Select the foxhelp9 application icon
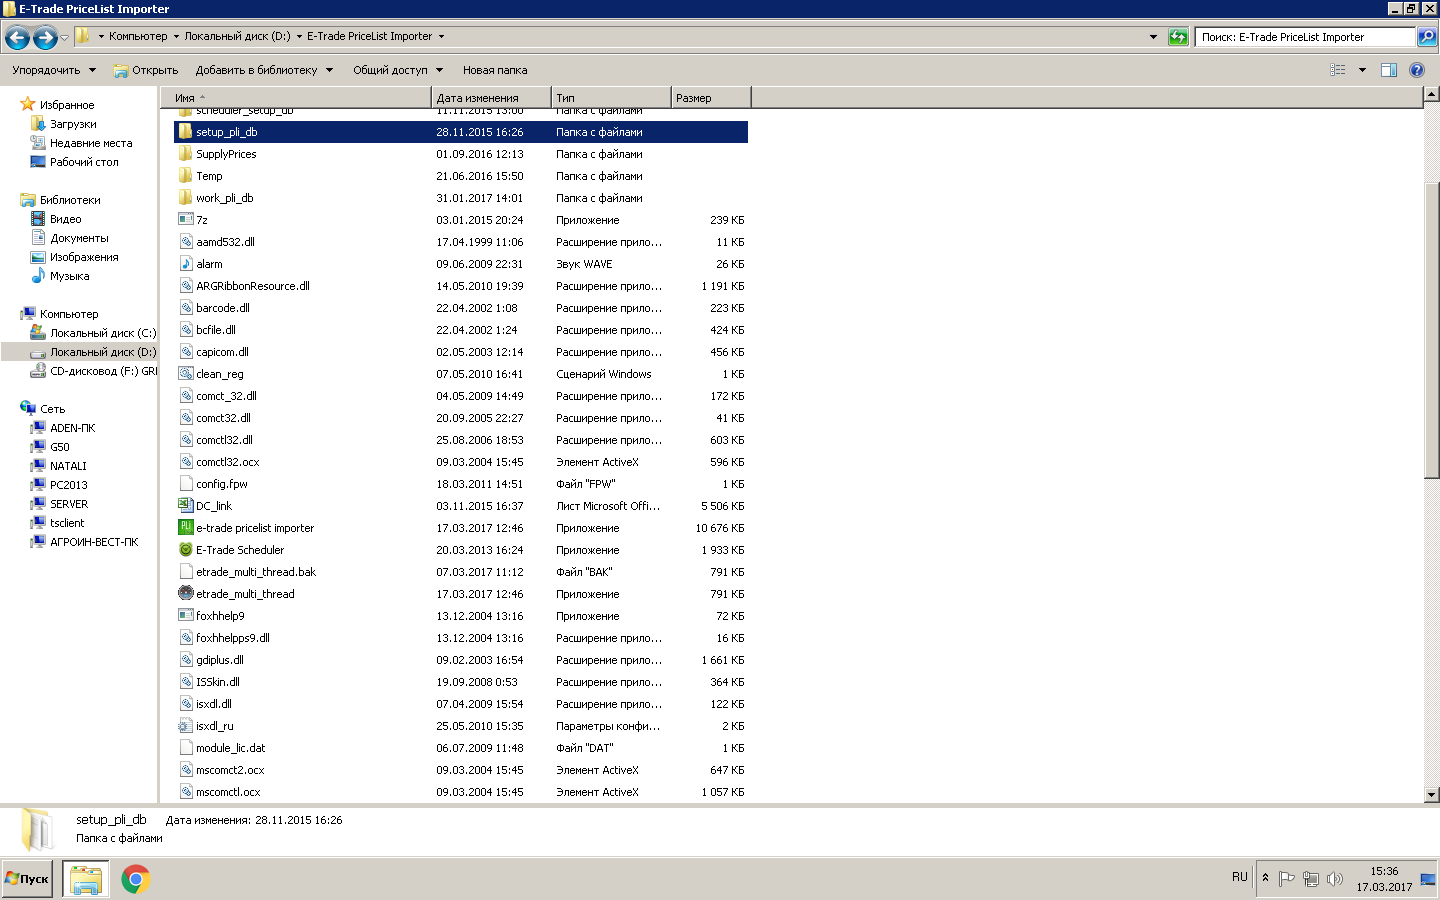 point(186,616)
